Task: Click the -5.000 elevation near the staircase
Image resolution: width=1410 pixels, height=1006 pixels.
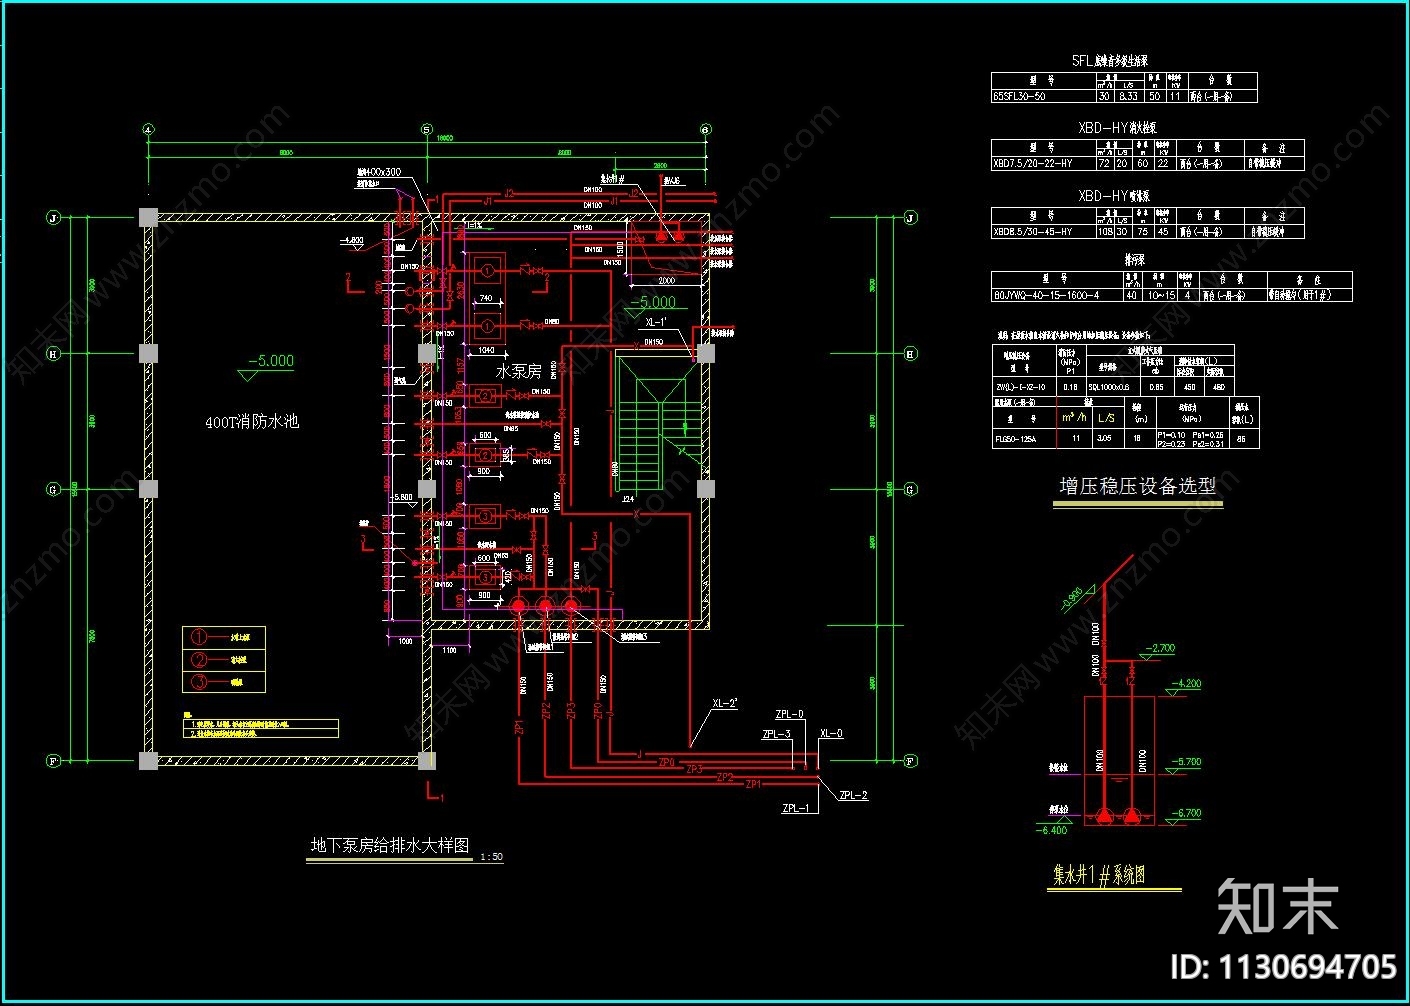Action: [653, 302]
